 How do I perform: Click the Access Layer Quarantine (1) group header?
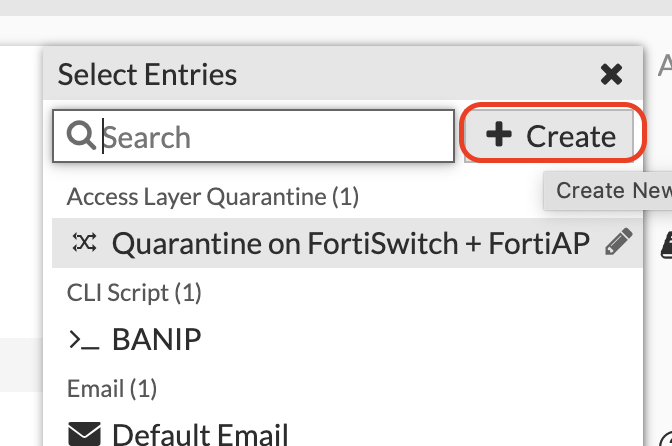tap(213, 197)
